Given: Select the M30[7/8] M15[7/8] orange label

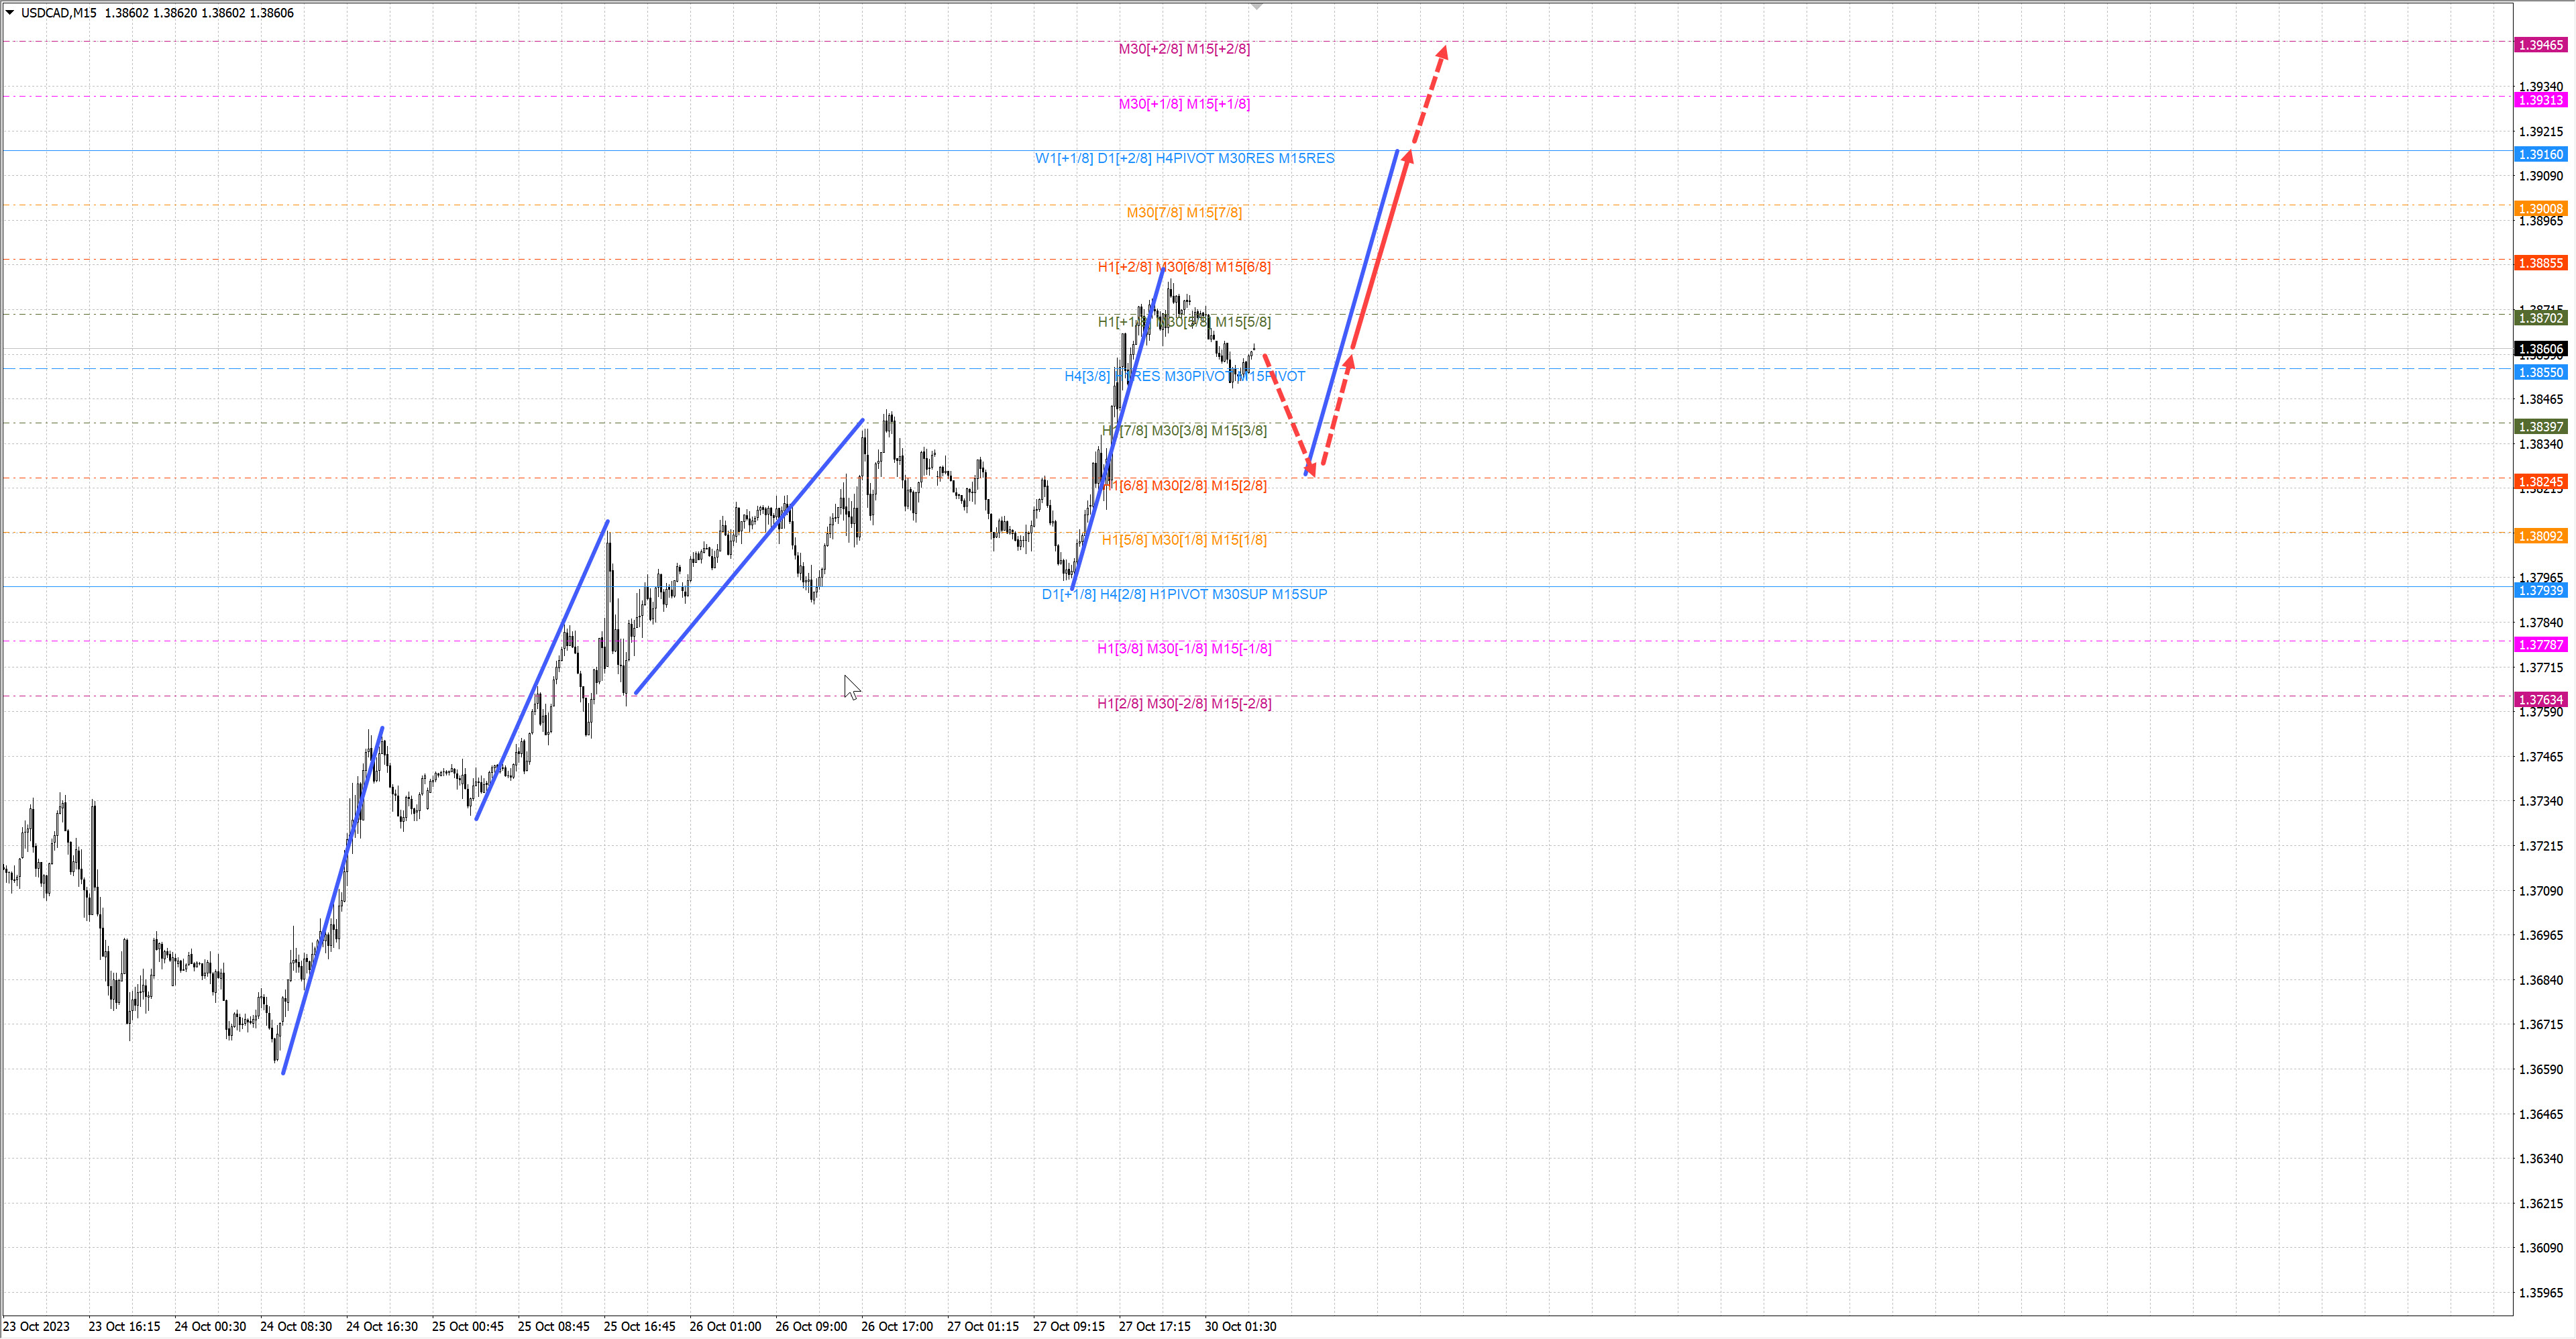Looking at the screenshot, I should 1184,213.
